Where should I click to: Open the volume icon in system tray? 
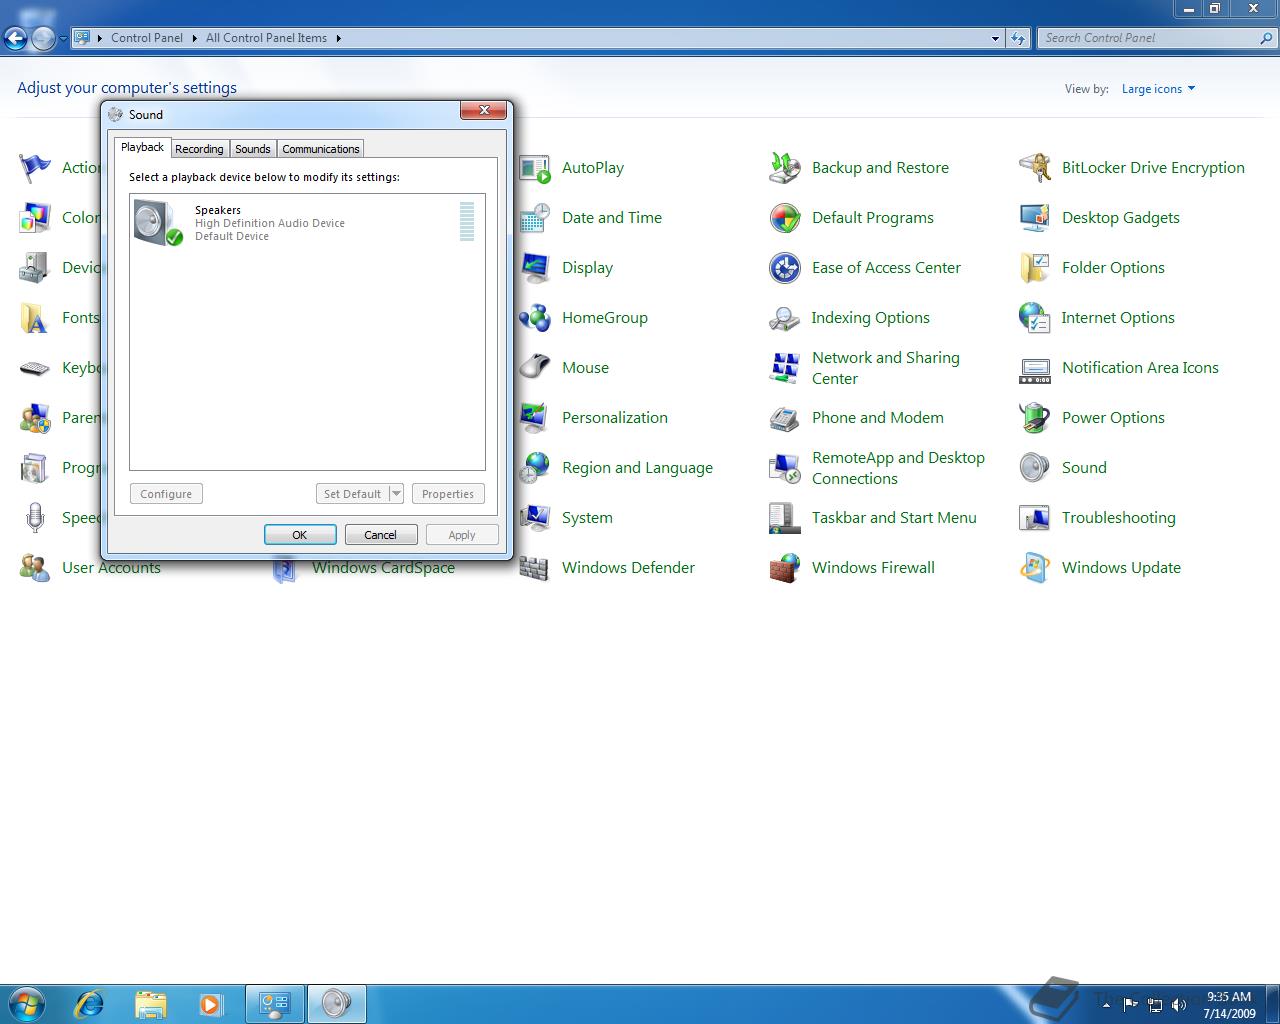[1179, 1004]
